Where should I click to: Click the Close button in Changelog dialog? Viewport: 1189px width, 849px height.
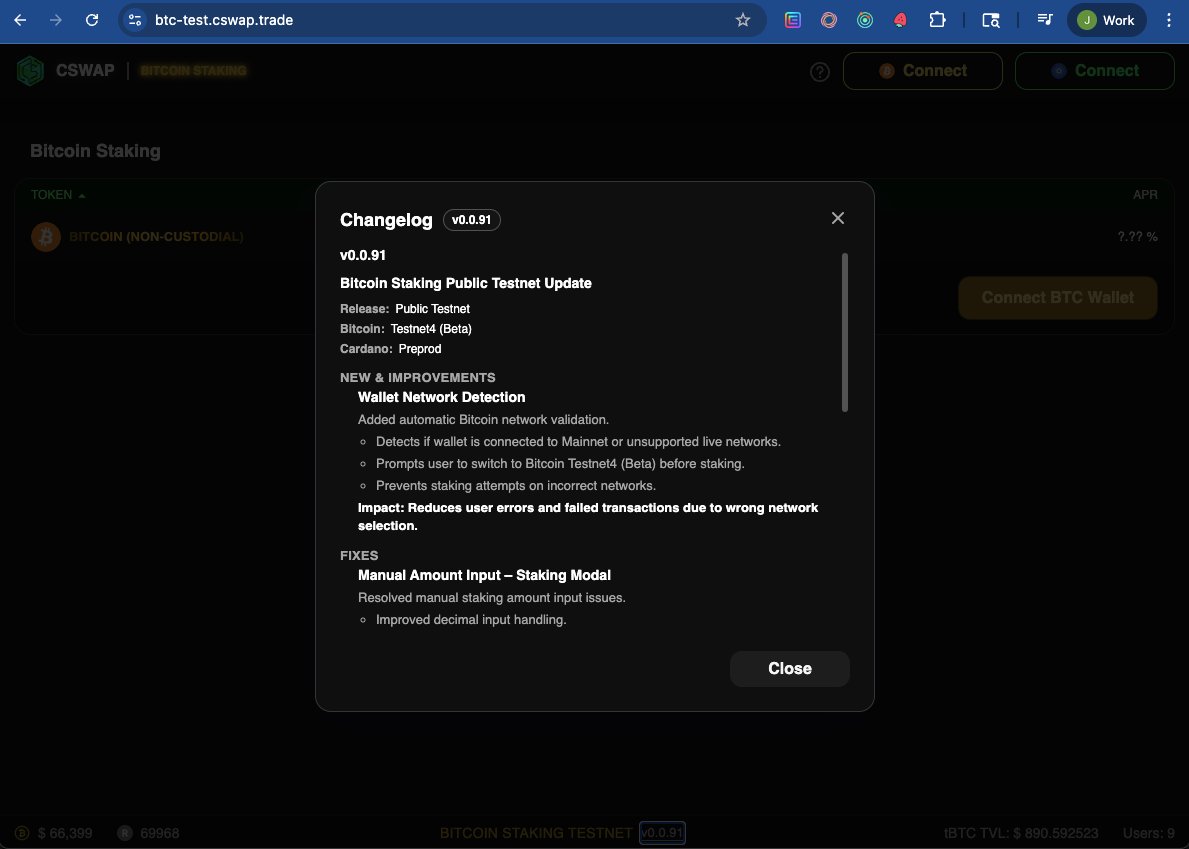click(x=789, y=669)
